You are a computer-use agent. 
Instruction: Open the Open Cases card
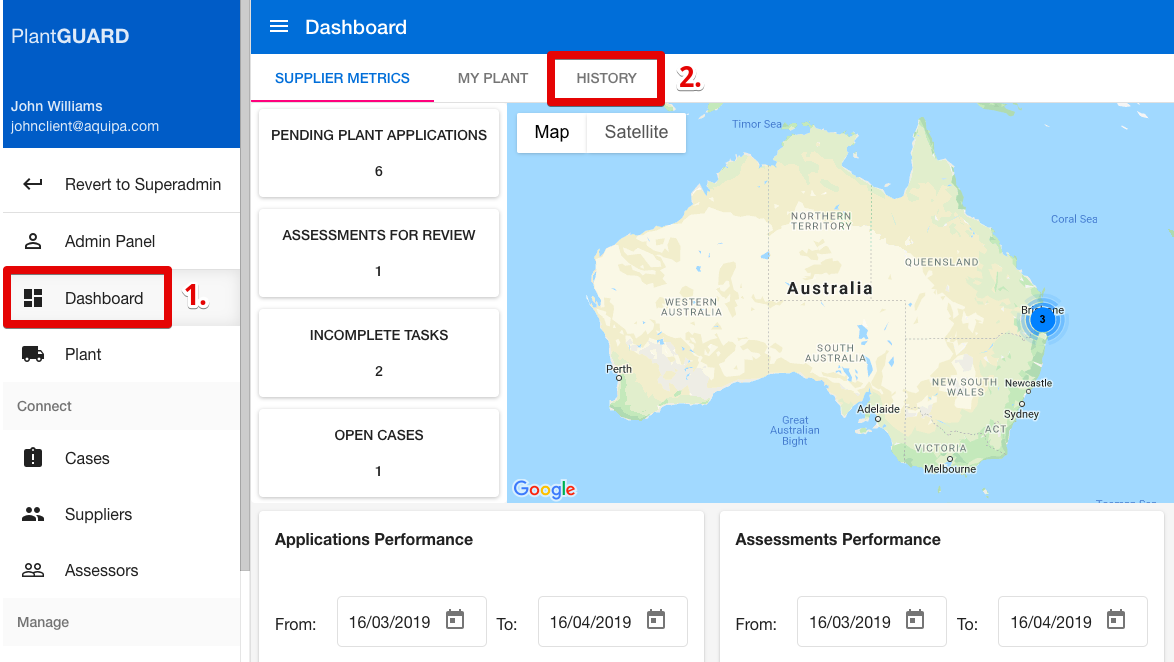379,453
